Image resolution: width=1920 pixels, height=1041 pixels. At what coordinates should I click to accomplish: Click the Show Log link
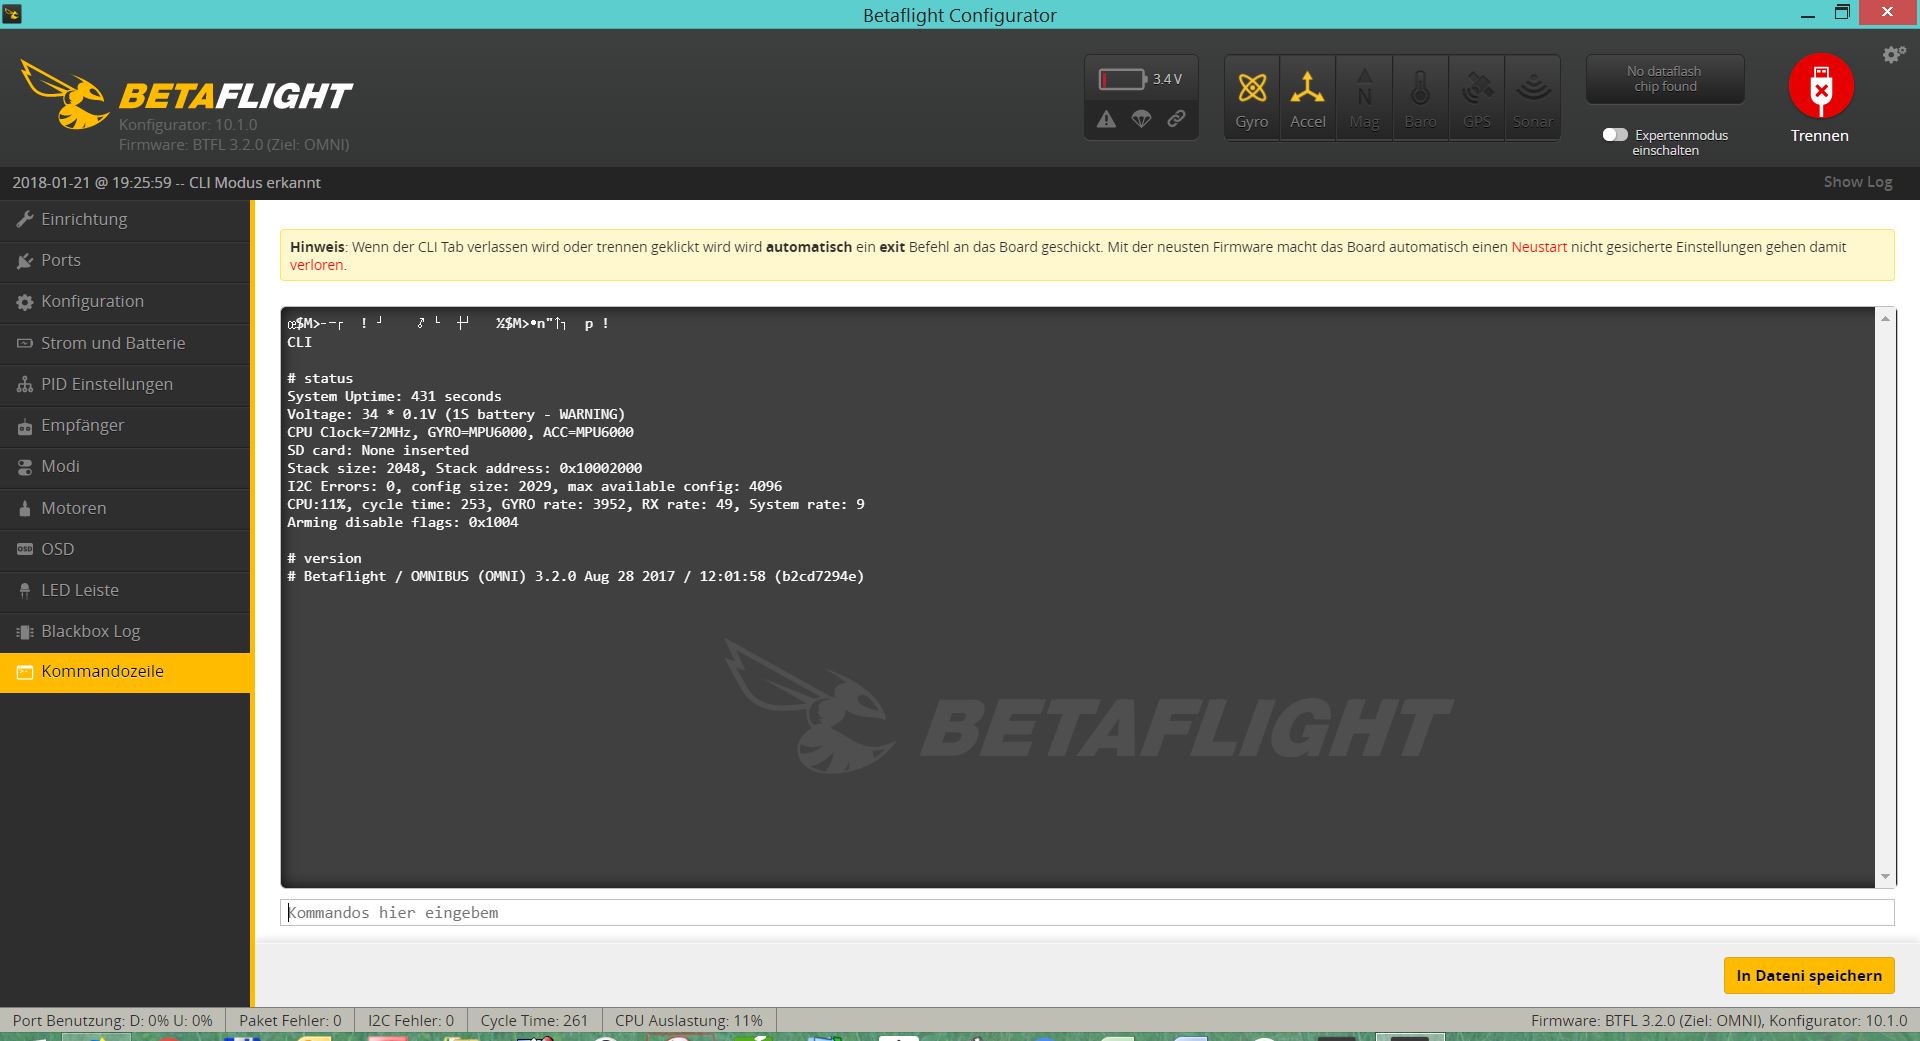pyautogui.click(x=1857, y=182)
